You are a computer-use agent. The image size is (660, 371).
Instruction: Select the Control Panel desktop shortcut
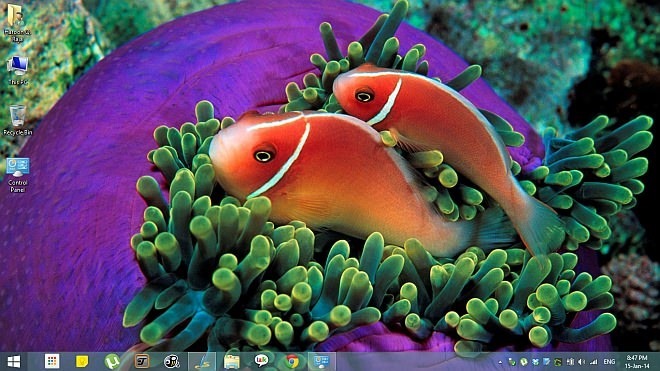tap(18, 175)
